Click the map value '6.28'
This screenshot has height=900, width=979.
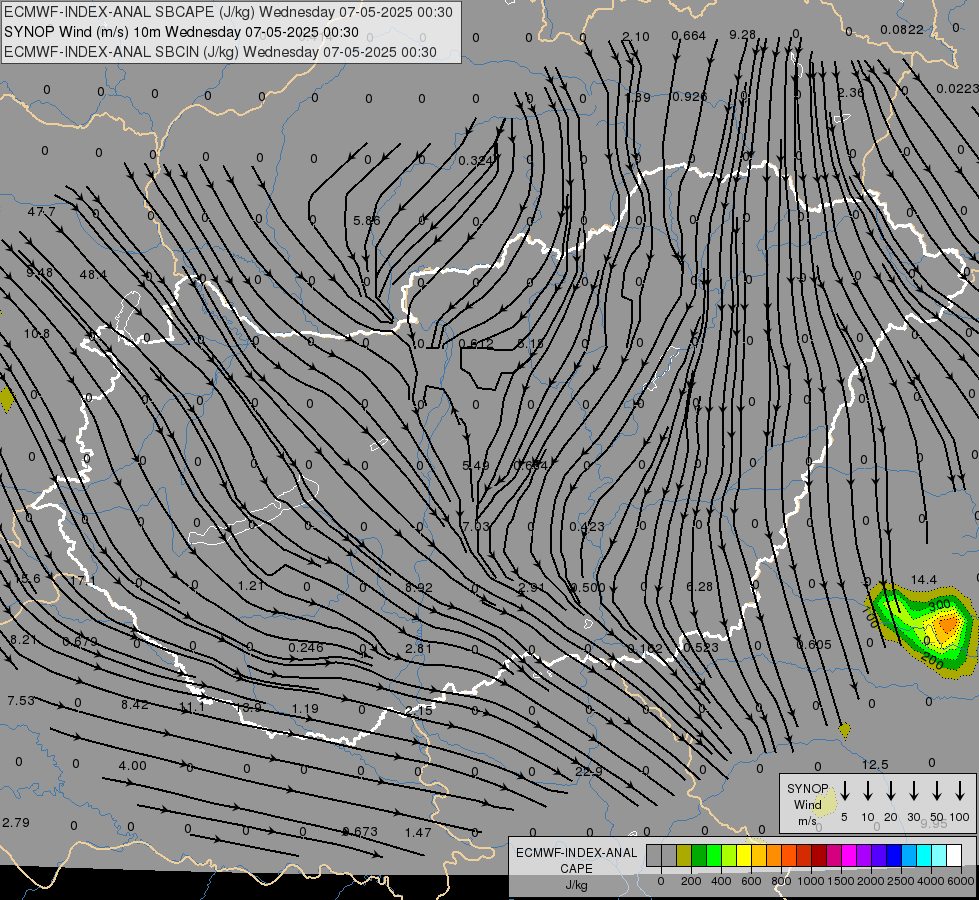pos(699,586)
